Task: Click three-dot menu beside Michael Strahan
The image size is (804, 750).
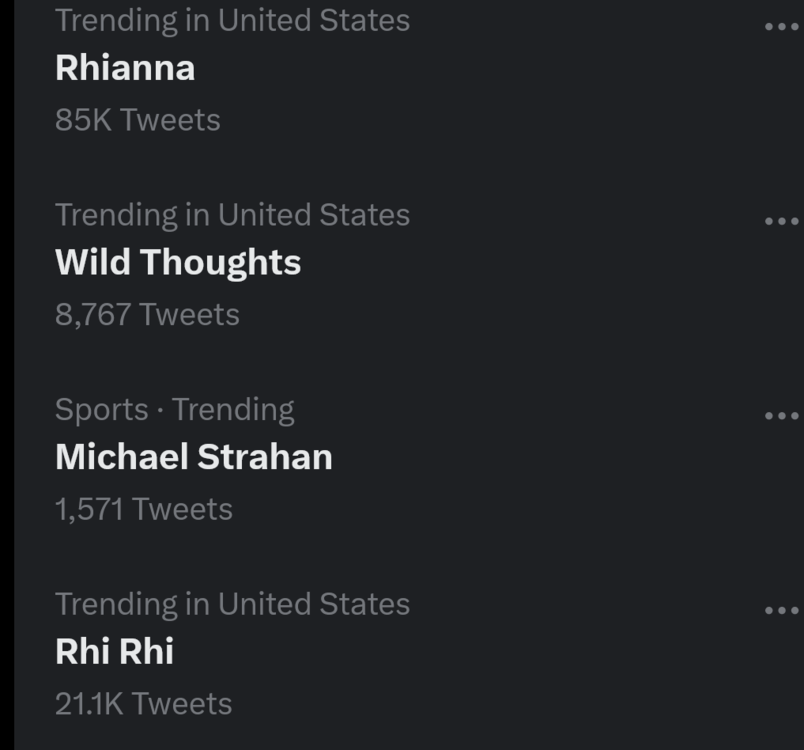Action: point(781,415)
